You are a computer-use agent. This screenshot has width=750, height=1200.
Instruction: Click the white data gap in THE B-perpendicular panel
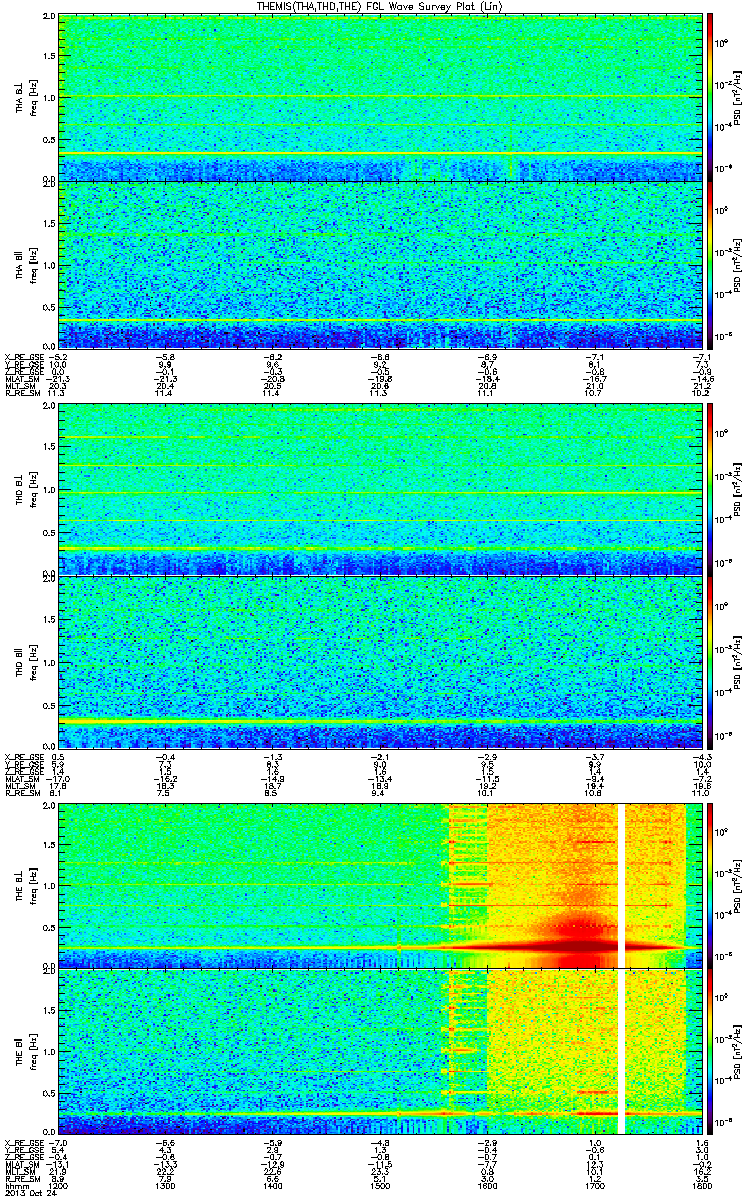623,886
